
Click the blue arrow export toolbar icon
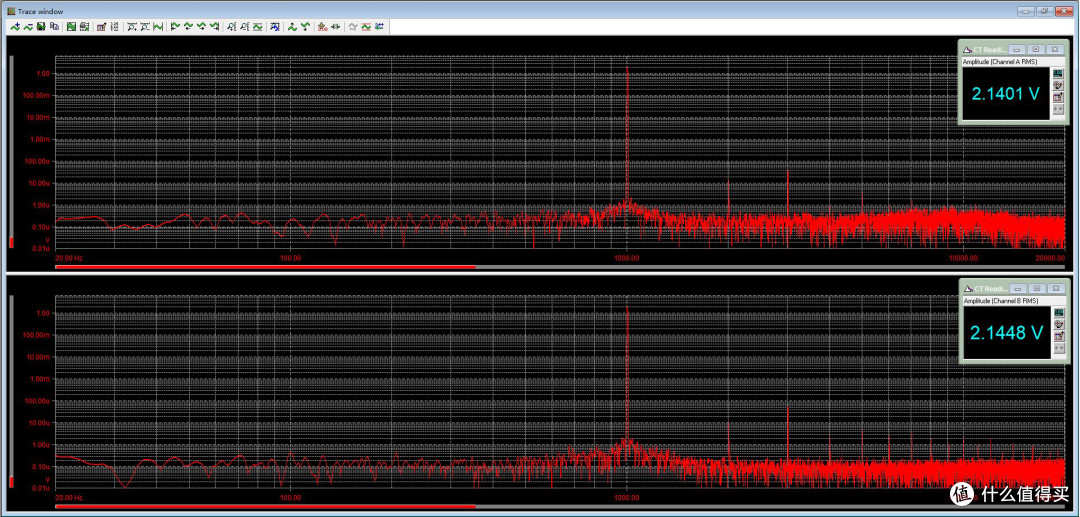coord(275,27)
